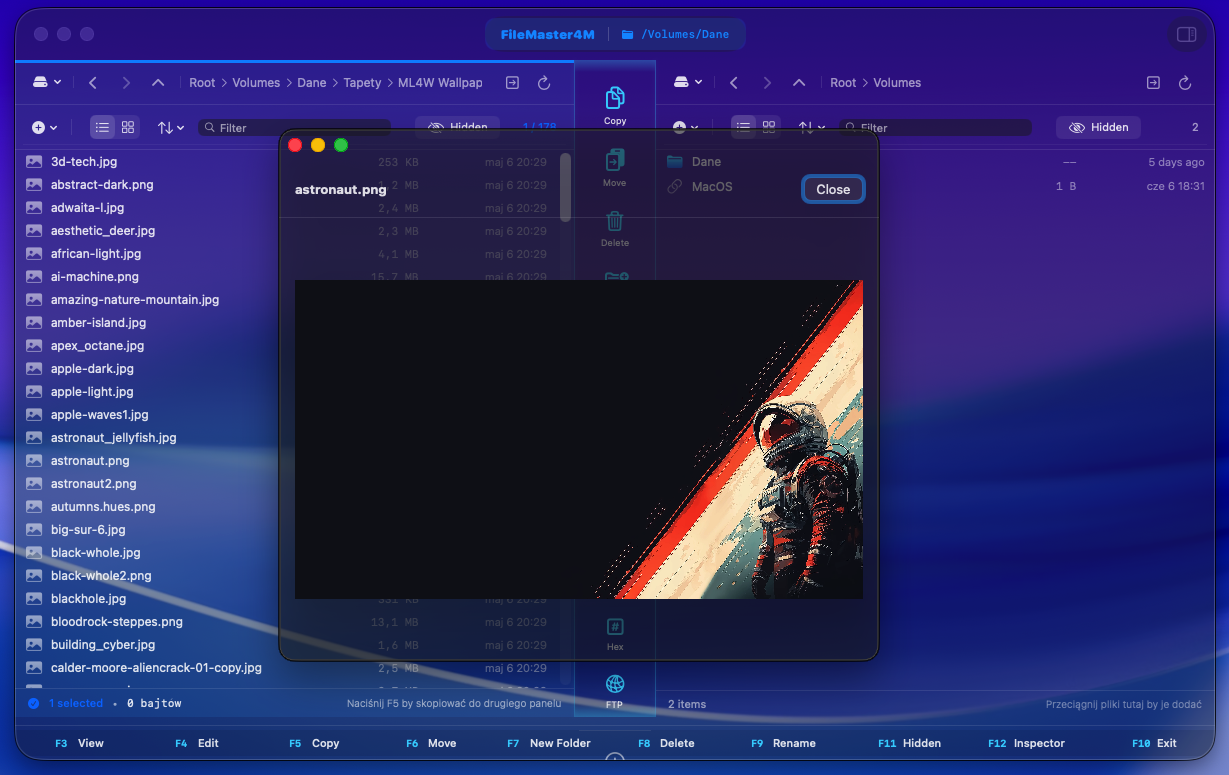This screenshot has width=1229, height=775.
Task: Go up one folder in the right panel
Action: (x=799, y=83)
